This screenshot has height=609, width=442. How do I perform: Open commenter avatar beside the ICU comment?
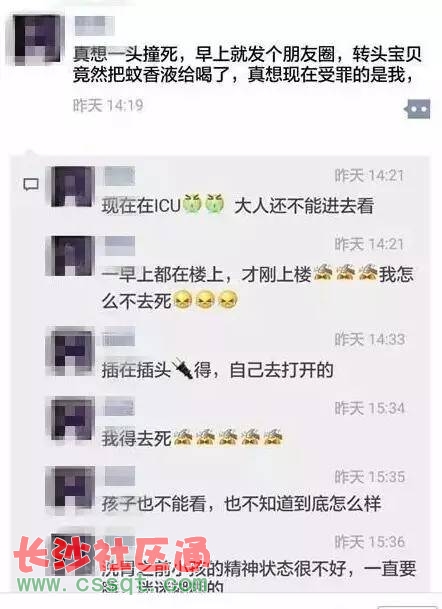pyautogui.click(x=73, y=186)
